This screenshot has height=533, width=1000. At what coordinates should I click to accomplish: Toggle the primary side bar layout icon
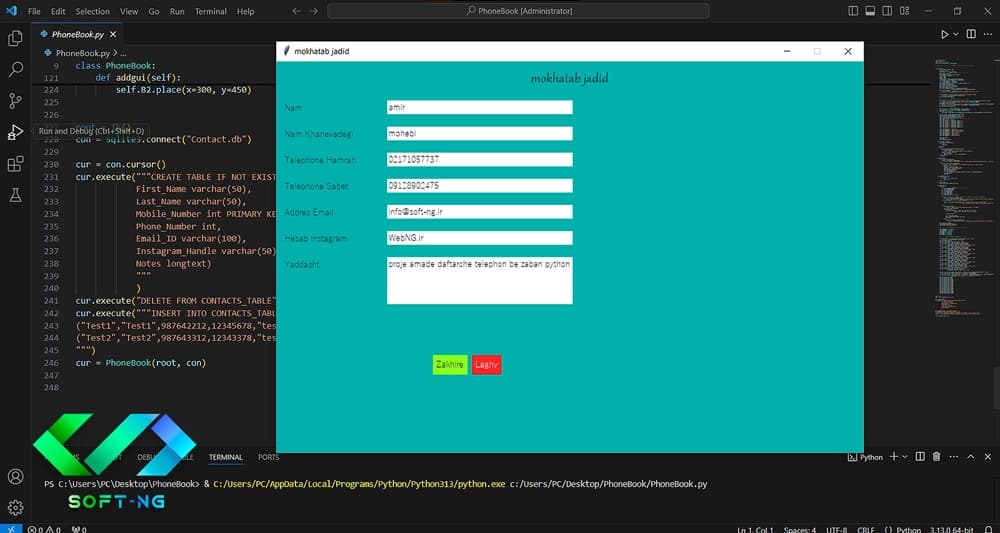coord(853,11)
